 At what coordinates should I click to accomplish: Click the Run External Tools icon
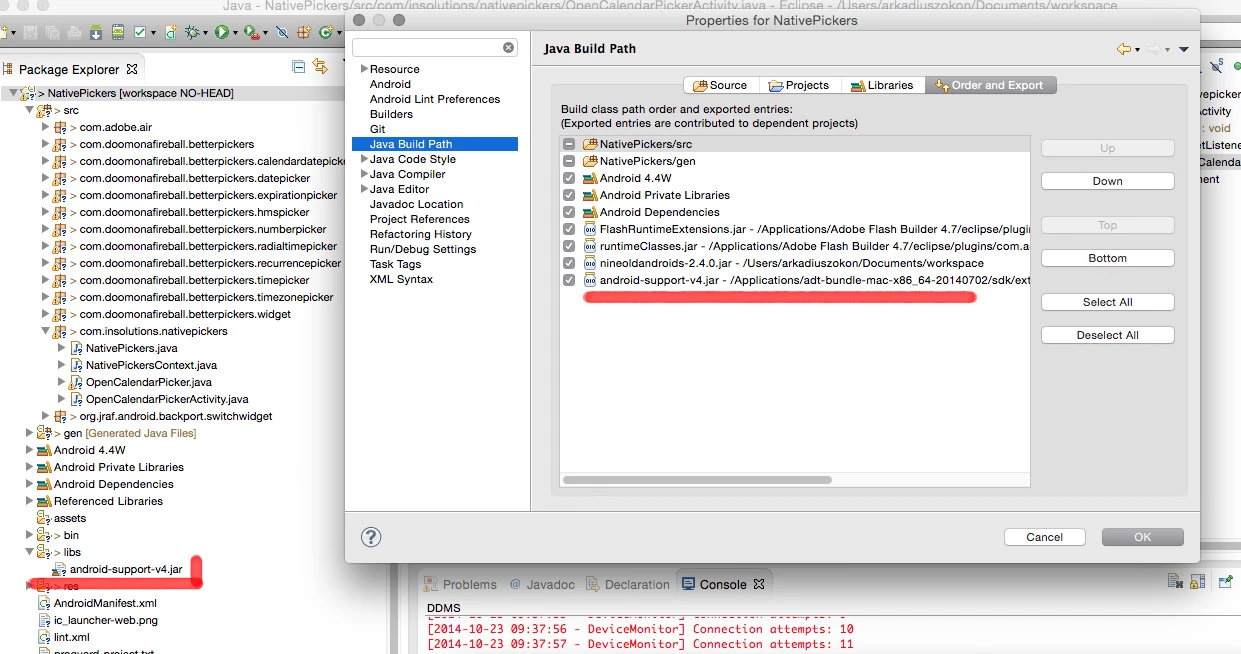(252, 33)
